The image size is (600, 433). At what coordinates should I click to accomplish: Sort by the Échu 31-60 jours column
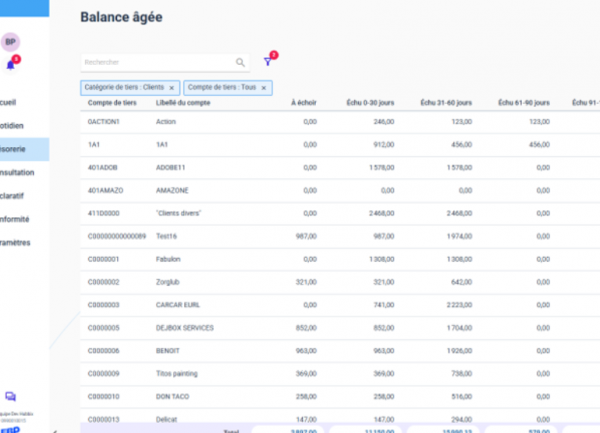click(x=446, y=103)
